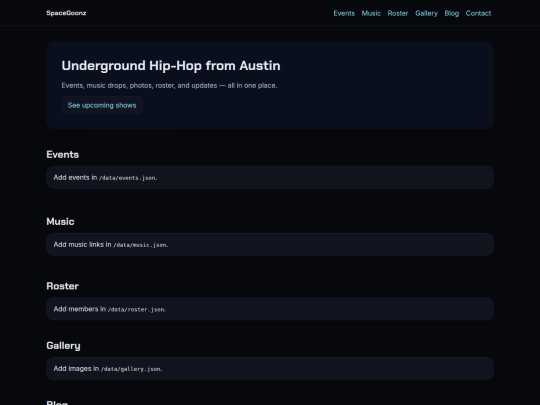
Task: Click the Add events in text
Action: click(x=75, y=177)
